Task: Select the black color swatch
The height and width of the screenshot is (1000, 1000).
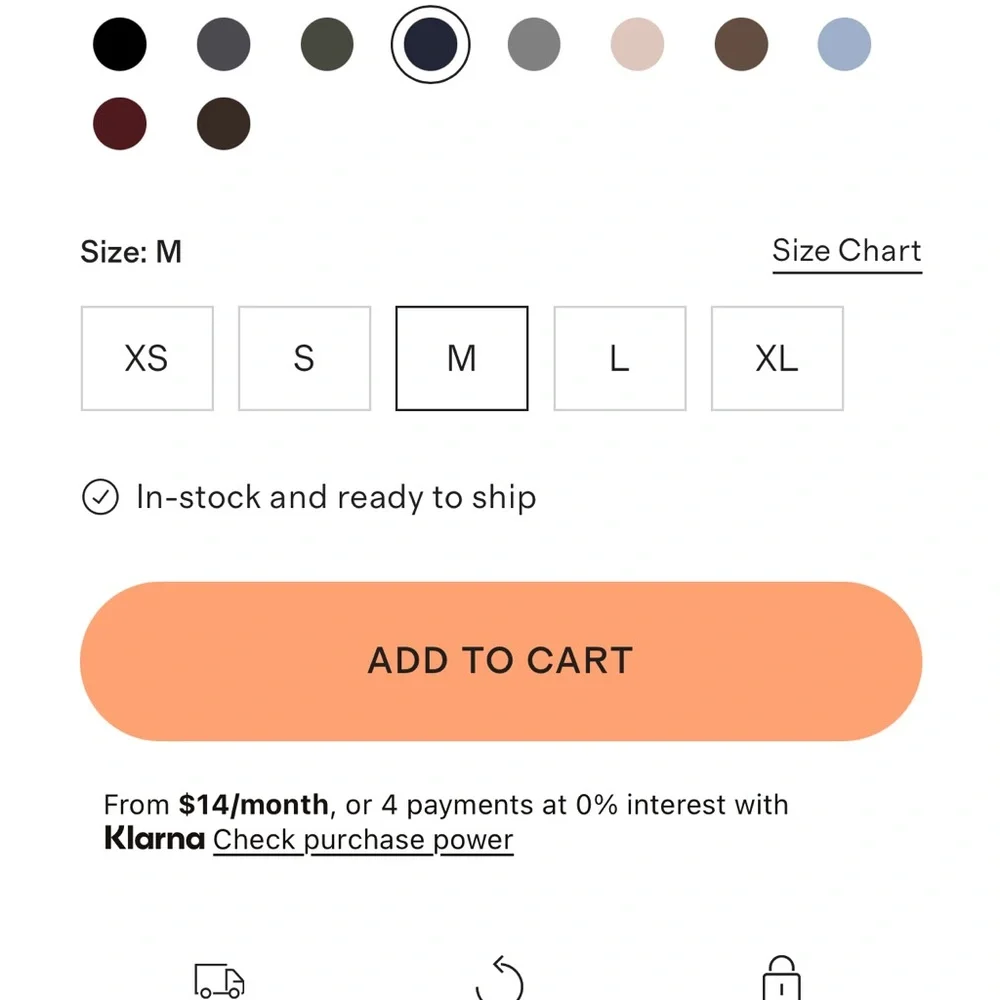Action: click(120, 45)
